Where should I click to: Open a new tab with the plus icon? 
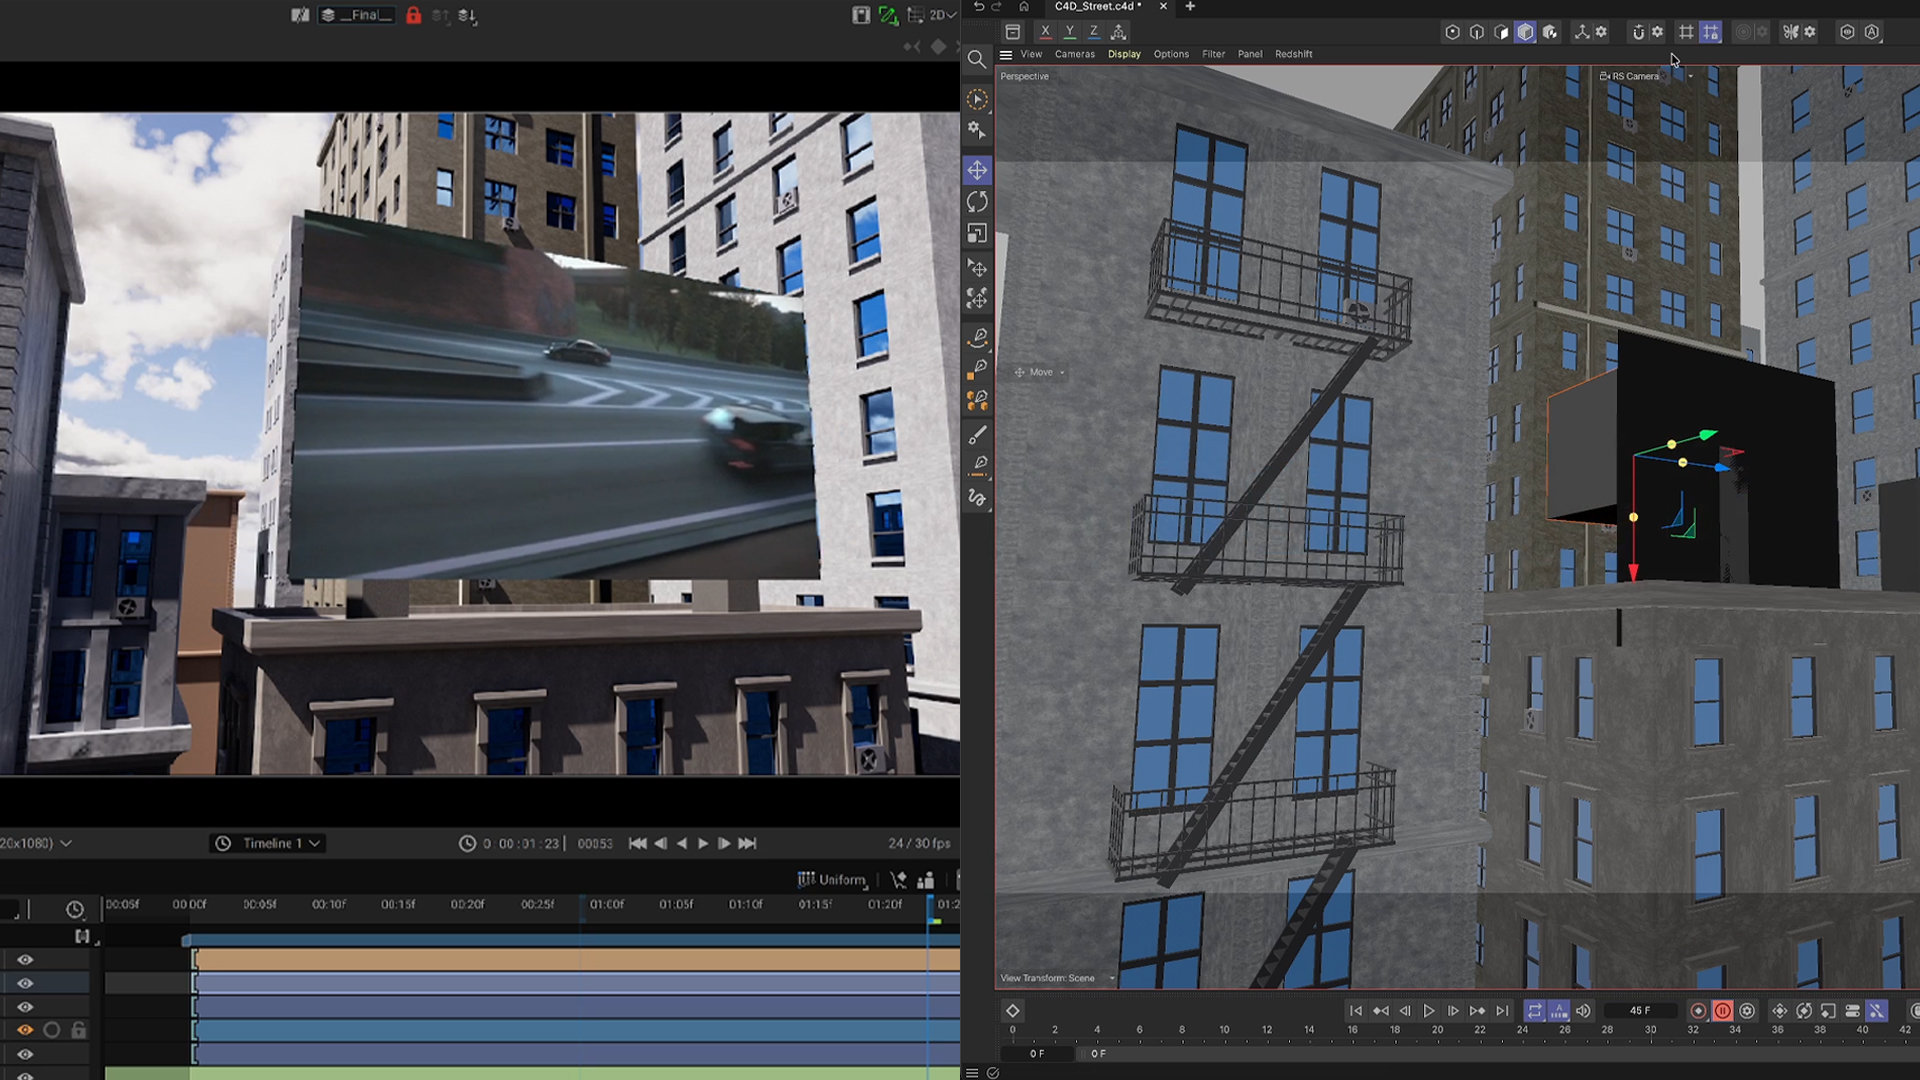tap(1190, 6)
